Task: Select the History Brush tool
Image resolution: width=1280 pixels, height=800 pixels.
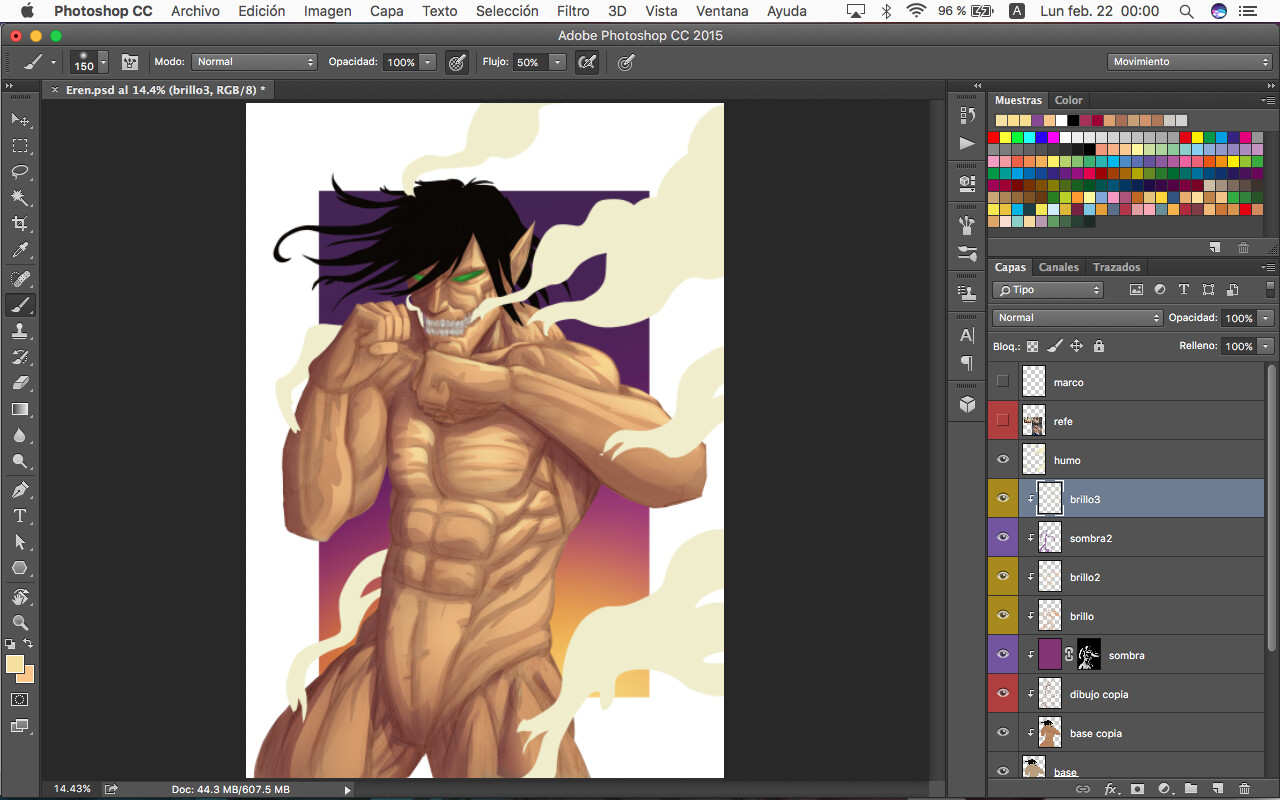Action: 20,357
